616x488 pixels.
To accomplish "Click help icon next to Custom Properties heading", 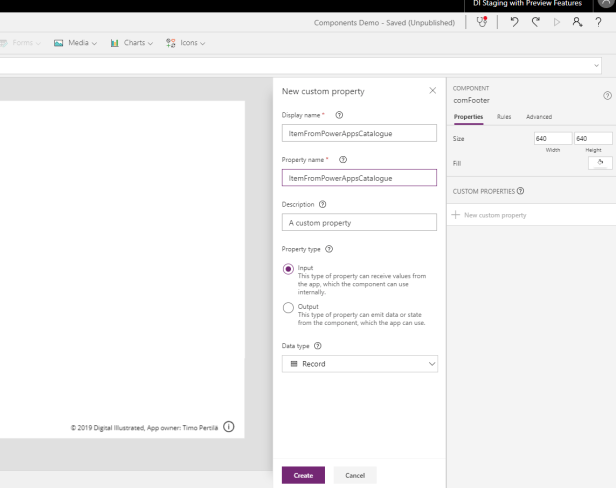I will click(518, 190).
